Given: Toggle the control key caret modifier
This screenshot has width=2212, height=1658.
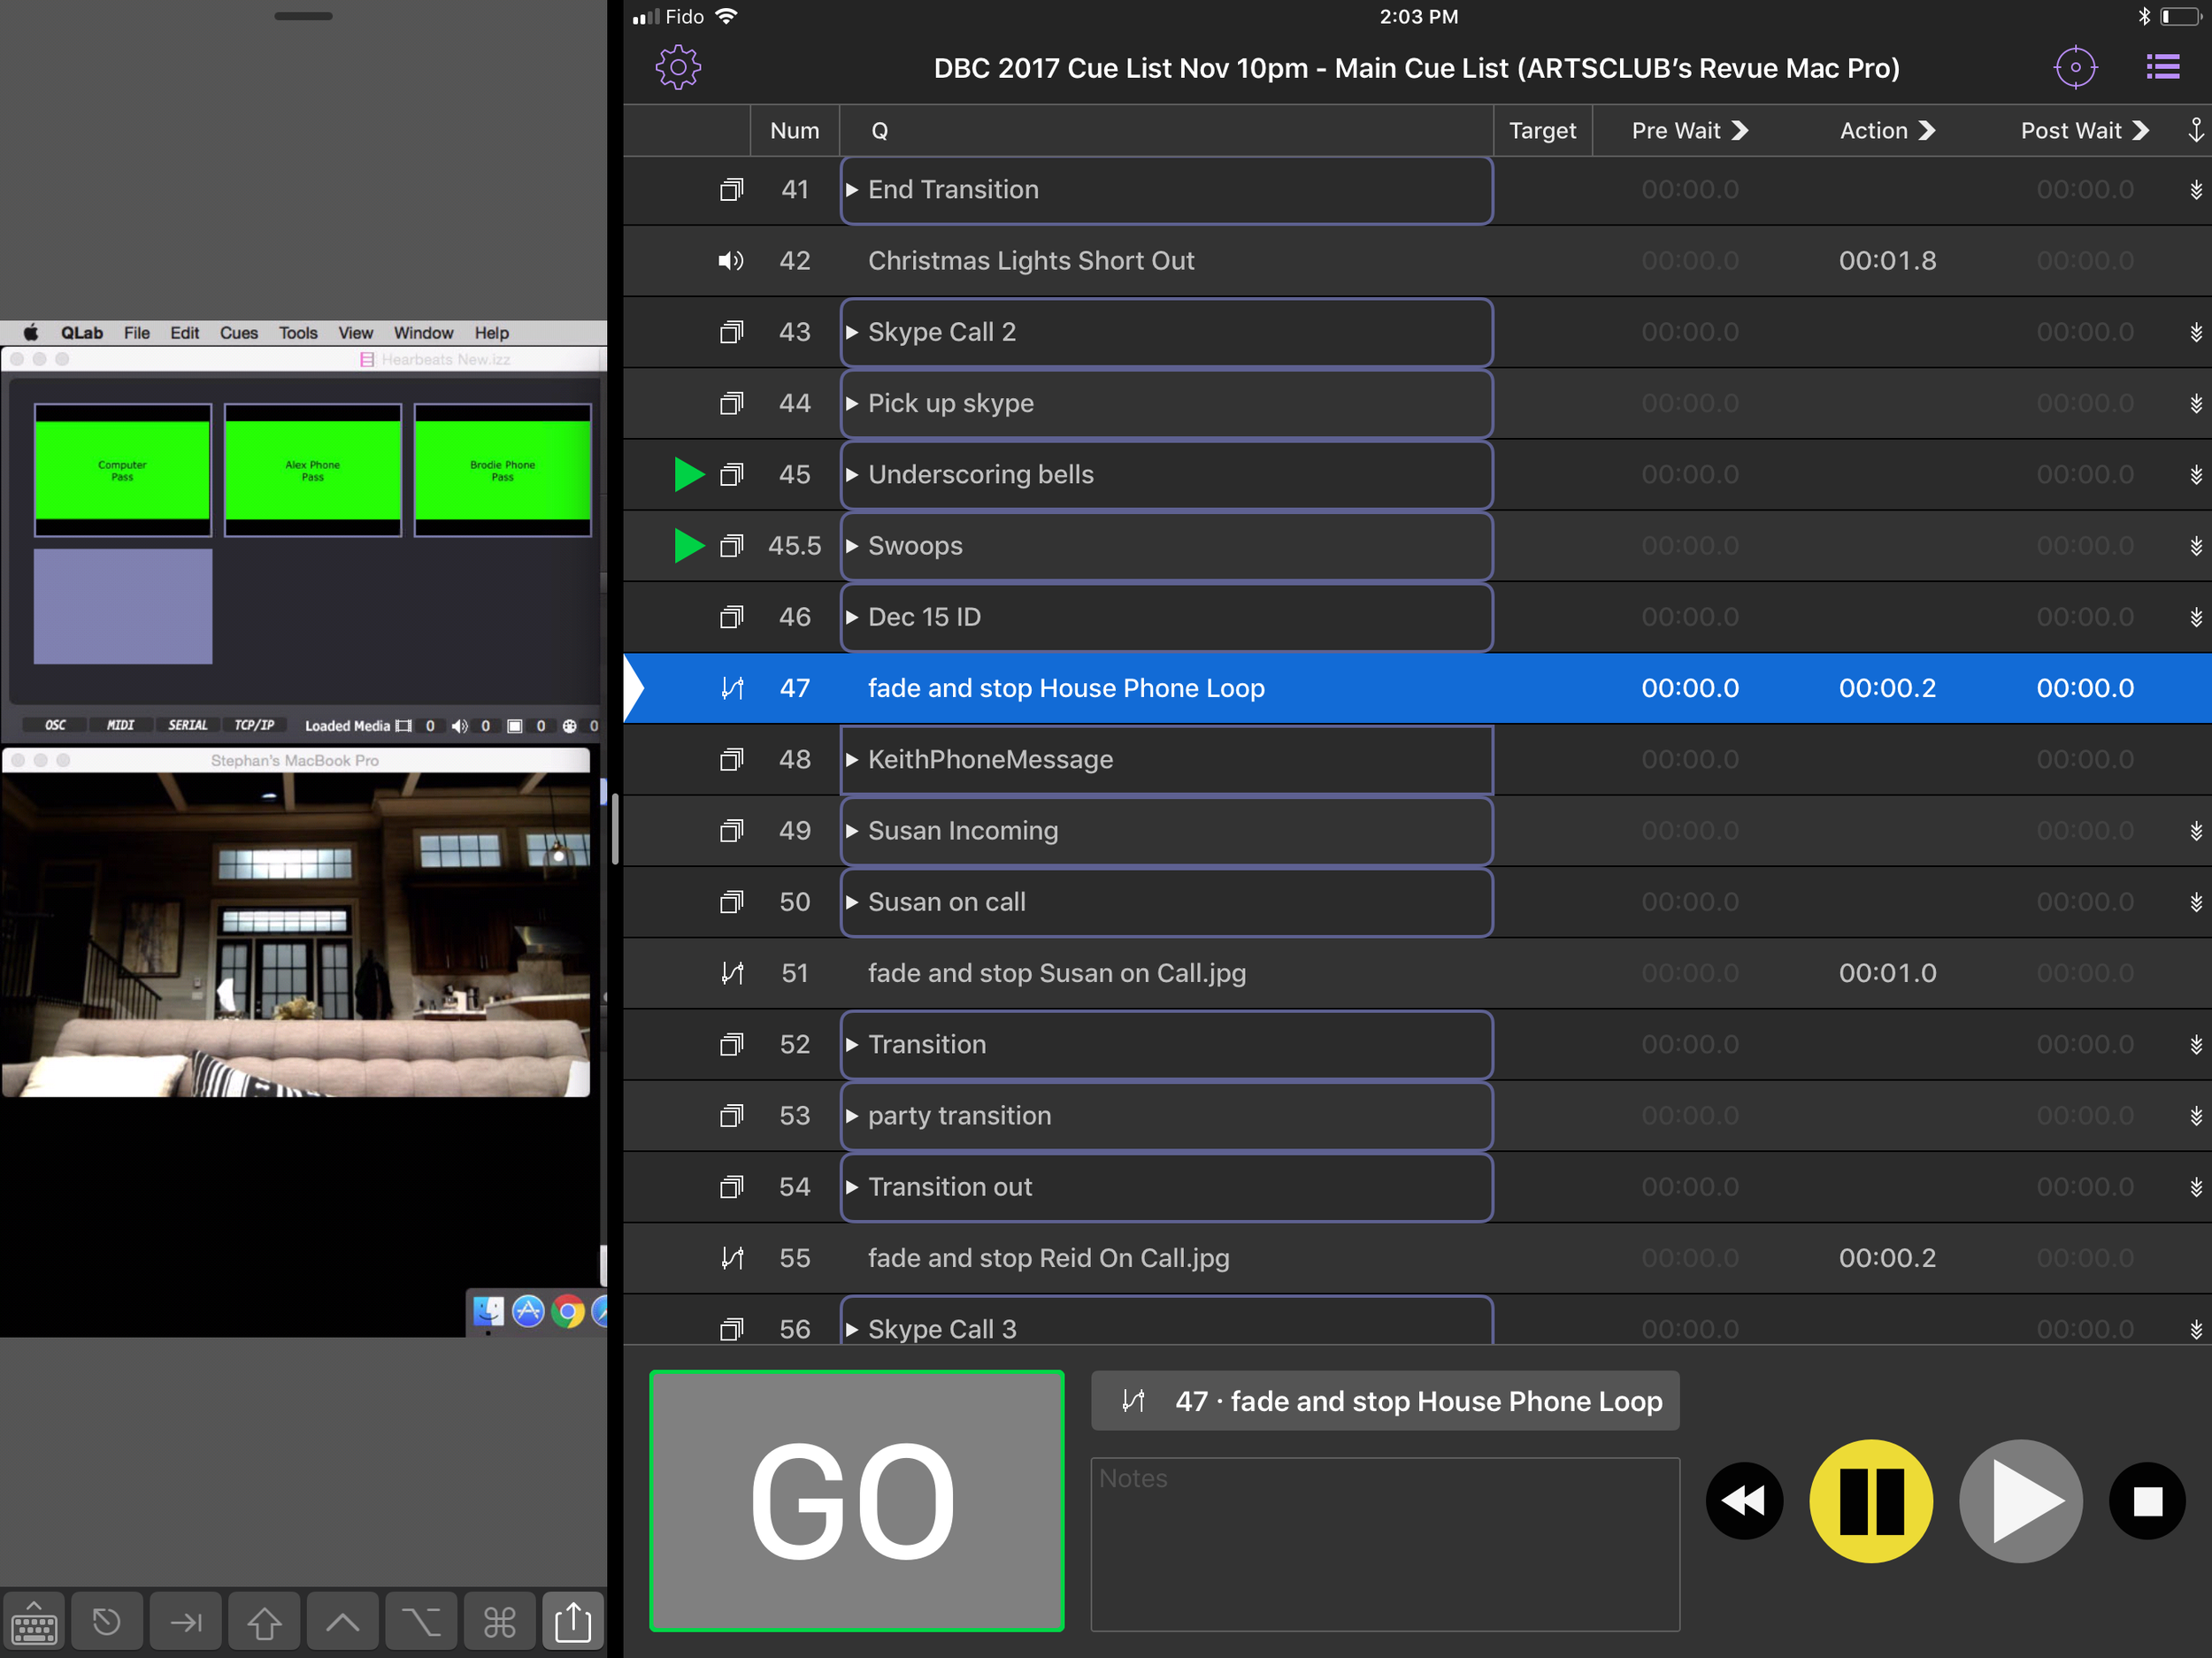Looking at the screenshot, I should (343, 1622).
